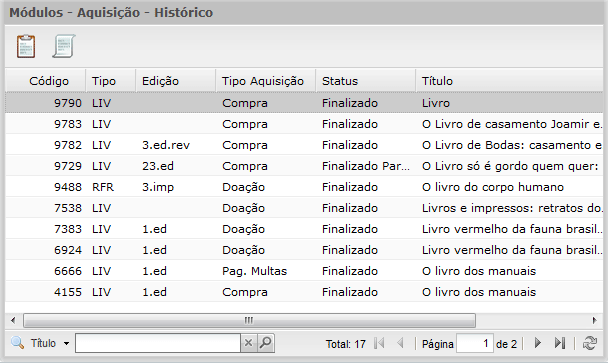The height and width of the screenshot is (363, 608).
Task: Refresh the grid with reload icon
Action: coord(590,343)
